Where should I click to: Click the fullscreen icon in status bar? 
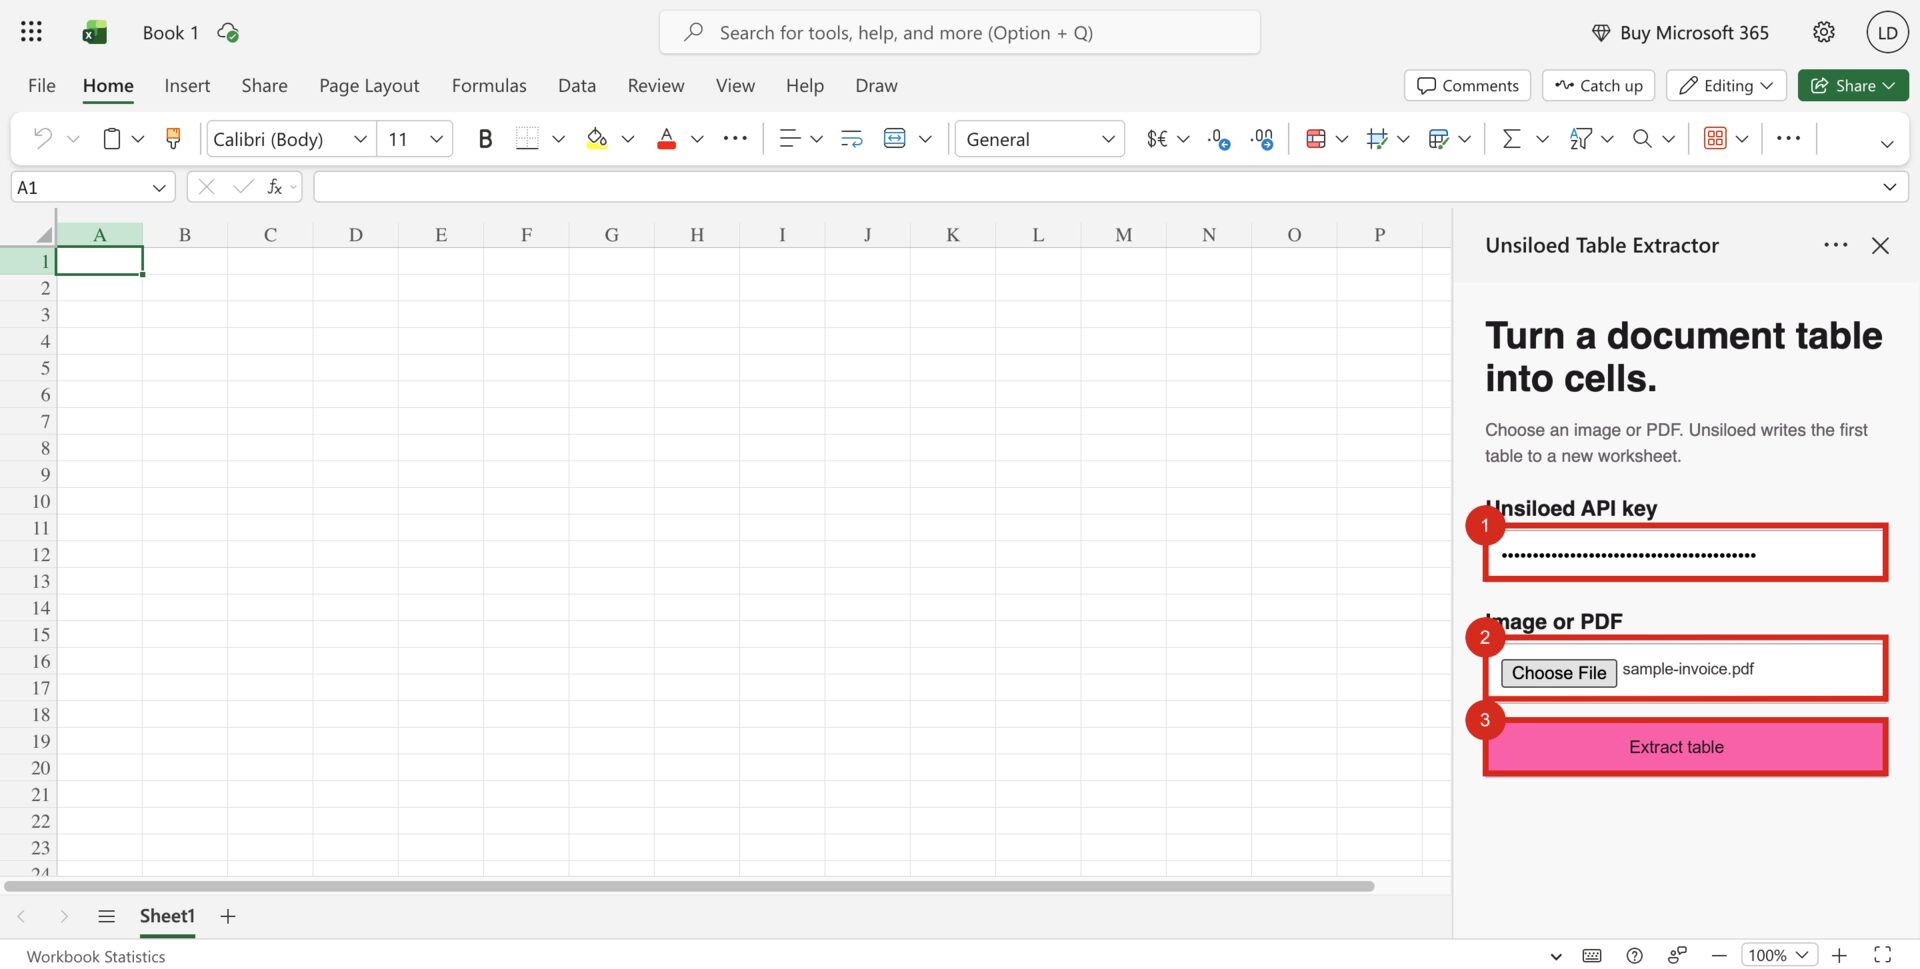[1882, 955]
